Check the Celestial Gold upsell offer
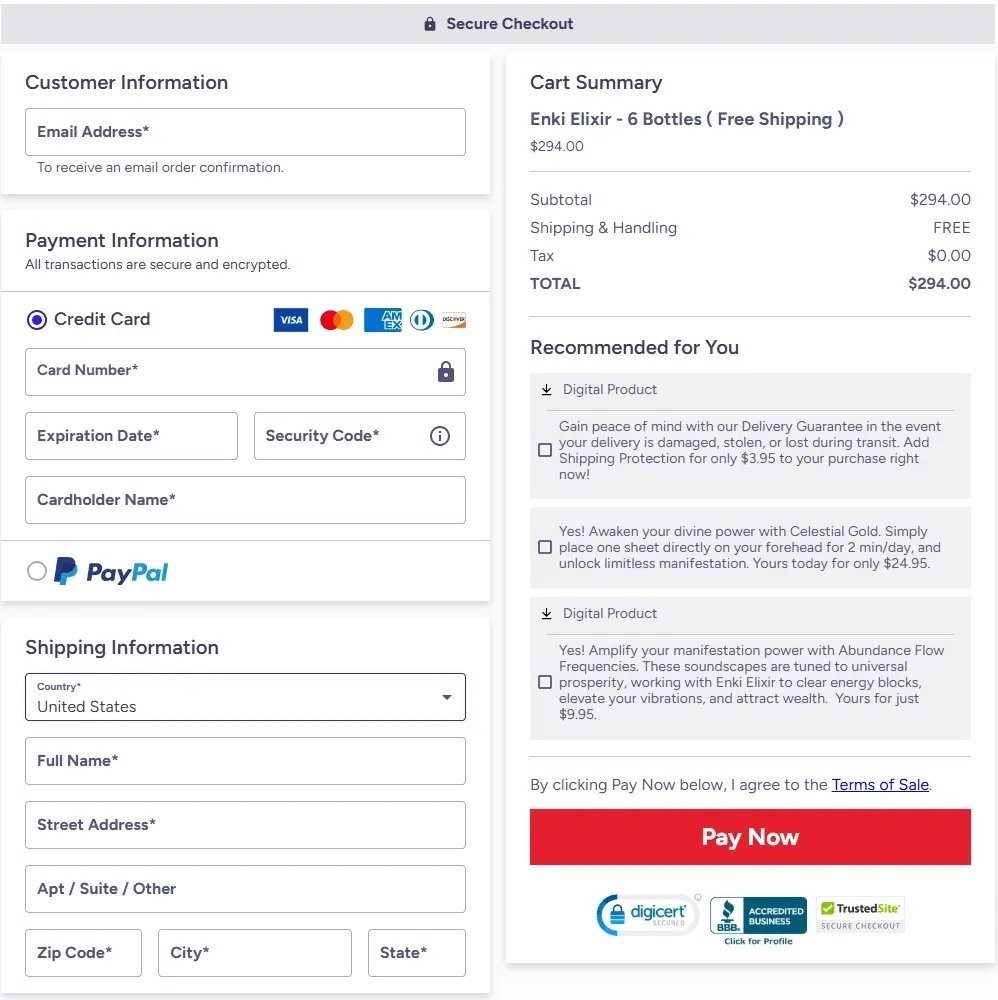The image size is (998, 1000). click(545, 547)
